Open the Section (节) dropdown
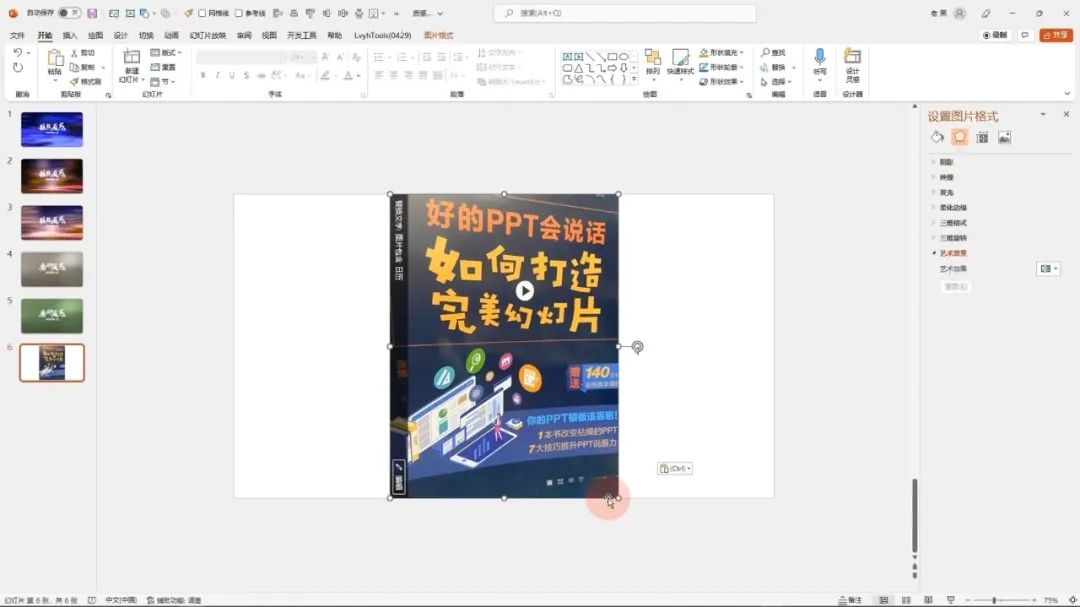 (163, 82)
